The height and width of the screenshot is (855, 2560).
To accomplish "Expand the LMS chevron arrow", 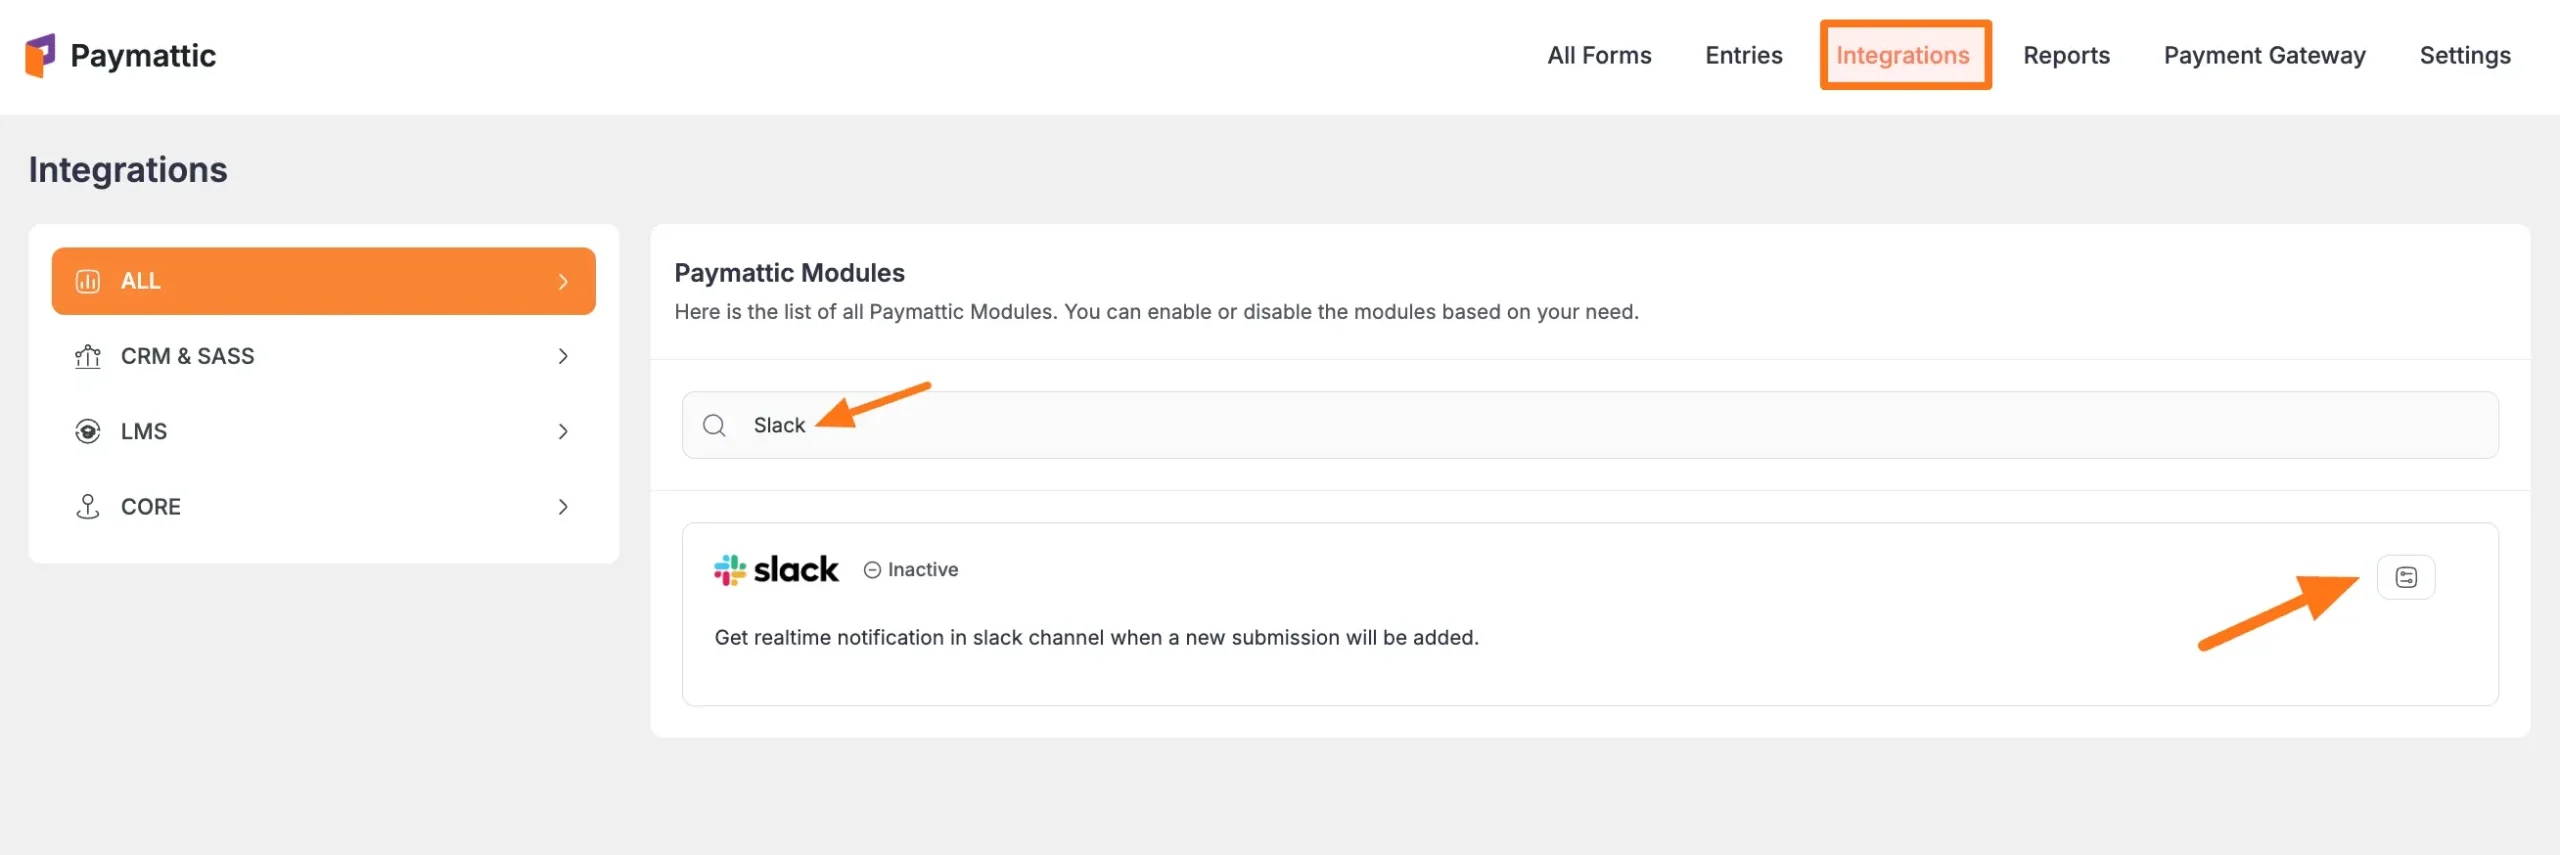I will pos(563,432).
